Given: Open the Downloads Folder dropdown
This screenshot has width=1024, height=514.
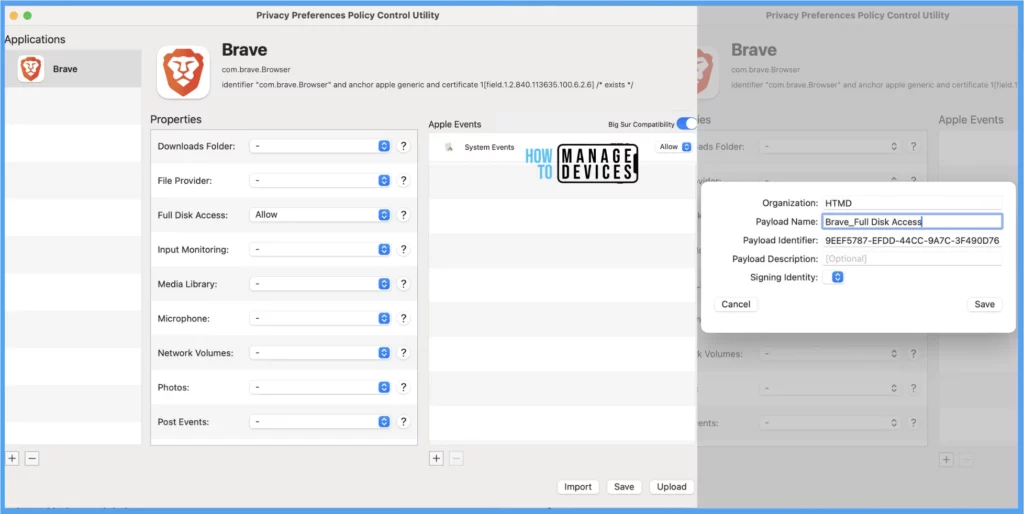Looking at the screenshot, I should 320,146.
